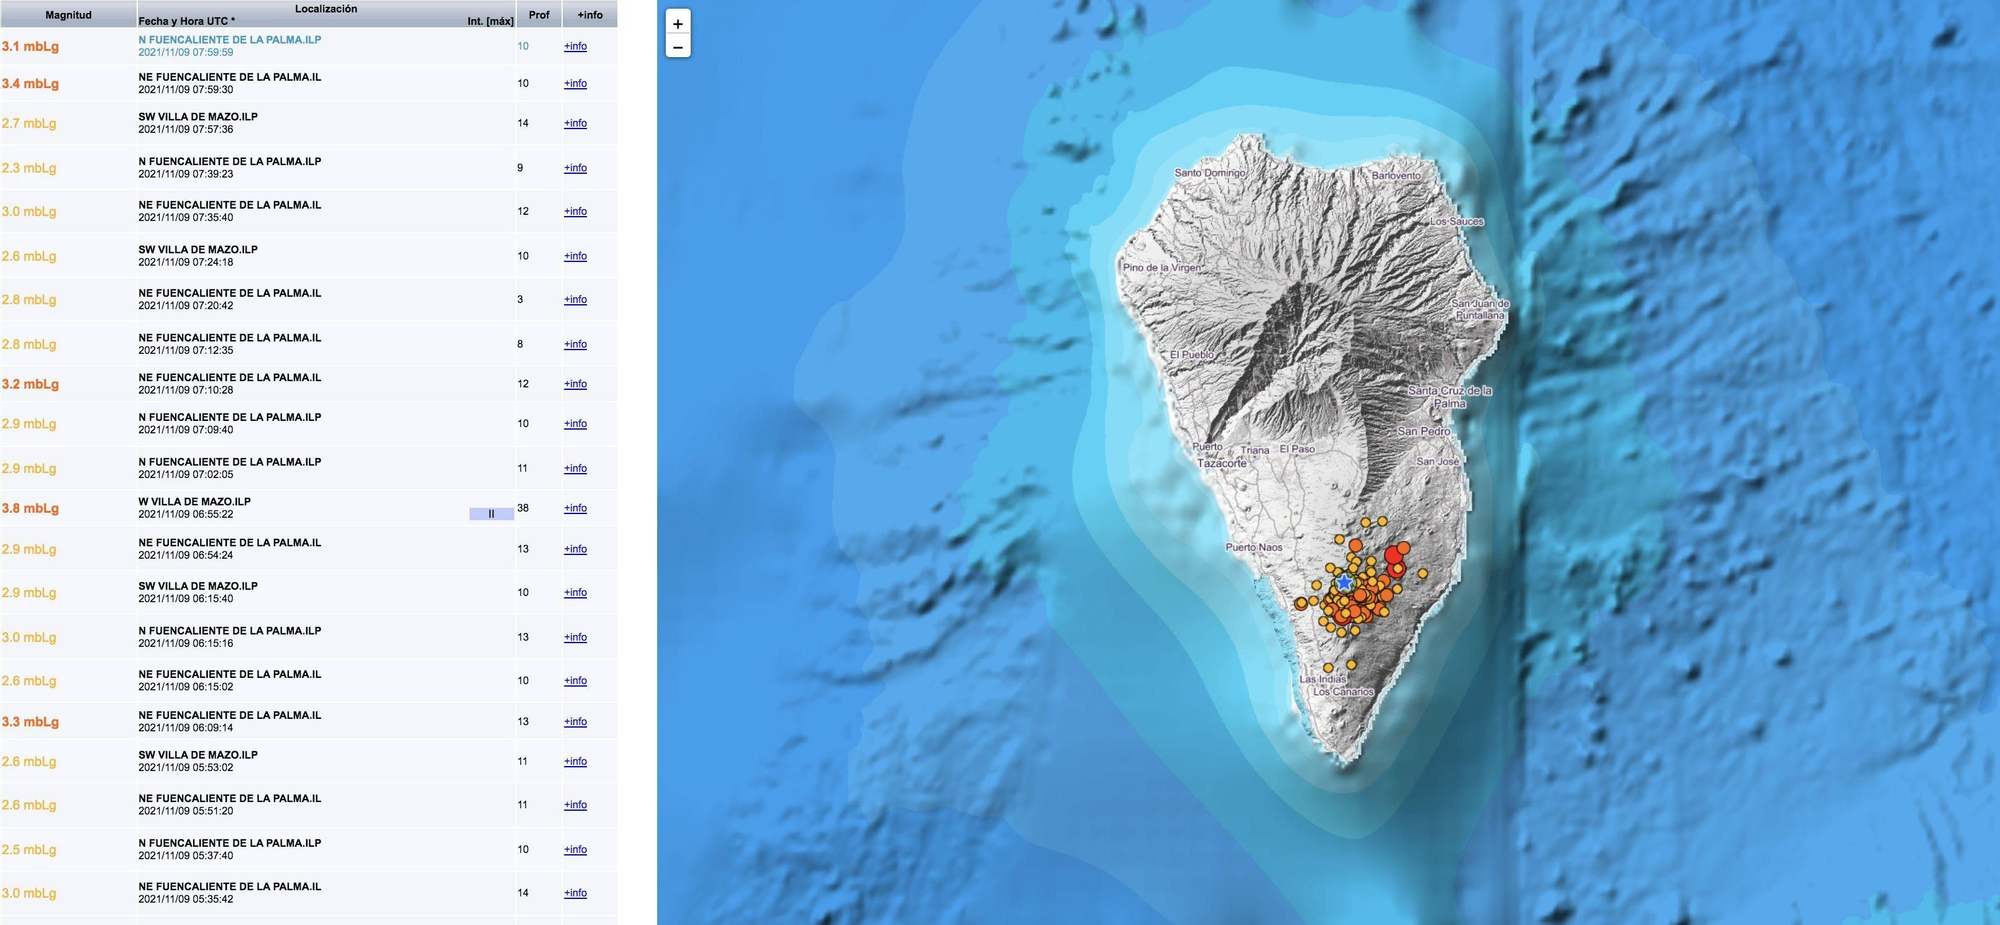Click the San Pedro label on the map

1424,432
